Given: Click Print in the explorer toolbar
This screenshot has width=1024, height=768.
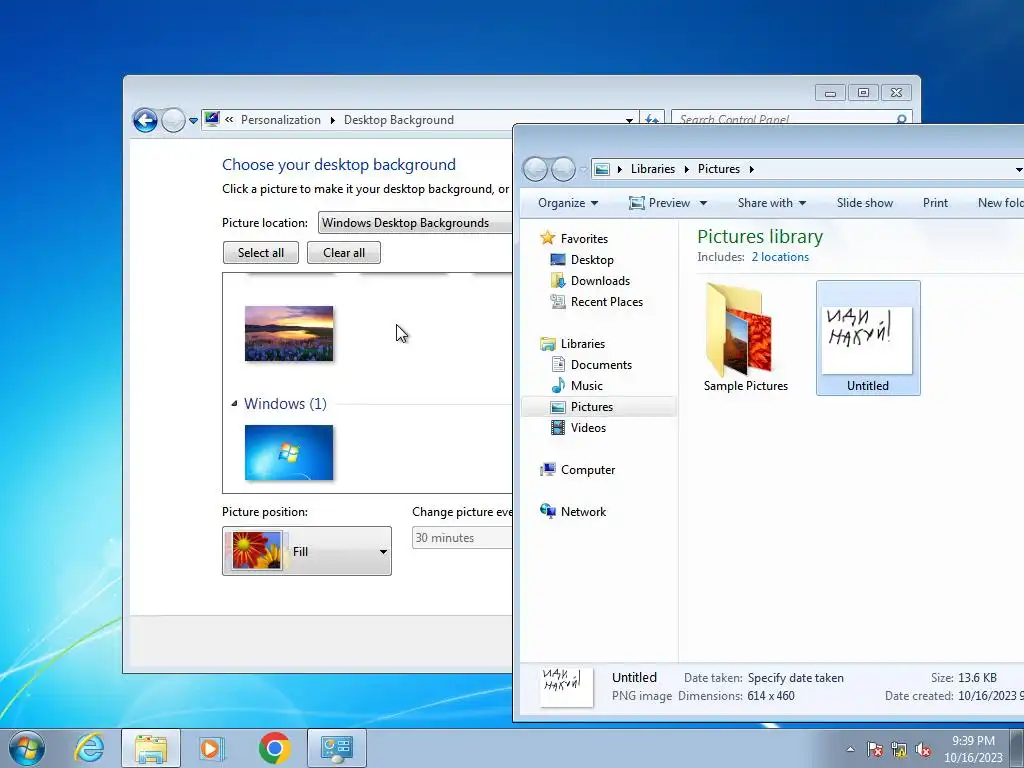Looking at the screenshot, I should pyautogui.click(x=935, y=203).
